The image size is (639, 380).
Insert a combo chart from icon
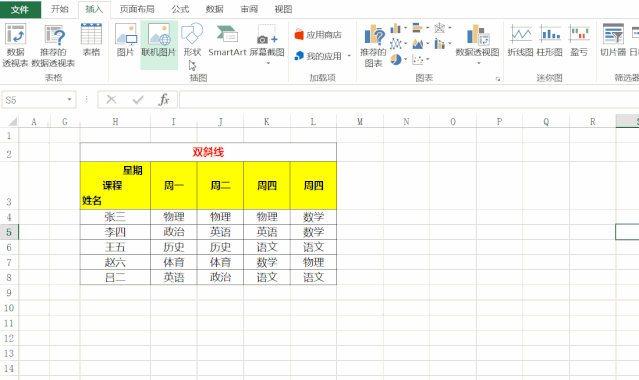pos(440,43)
